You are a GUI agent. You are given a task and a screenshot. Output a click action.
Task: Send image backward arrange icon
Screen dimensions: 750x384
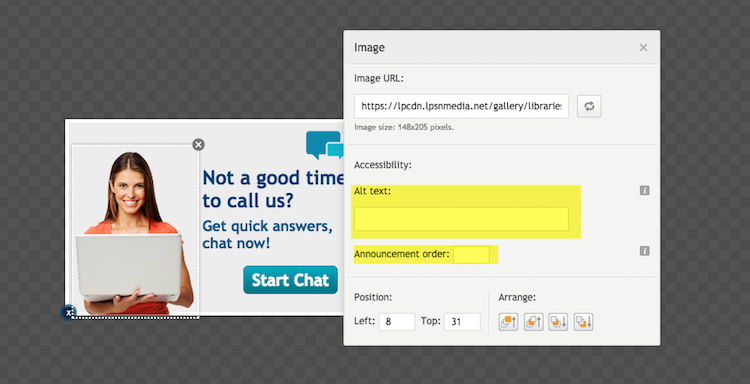pos(558,322)
